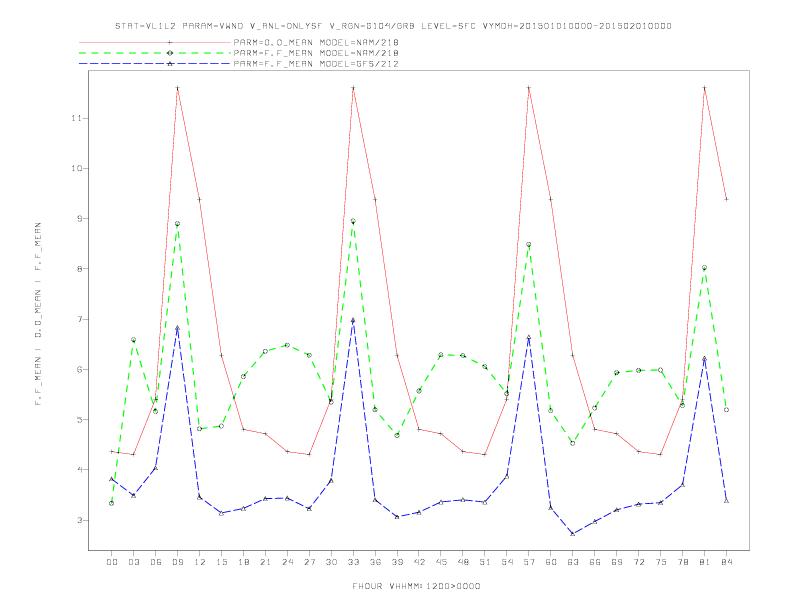This screenshot has width=792, height=612.
Task: Click x-axis tick label 57
Action: point(529,562)
